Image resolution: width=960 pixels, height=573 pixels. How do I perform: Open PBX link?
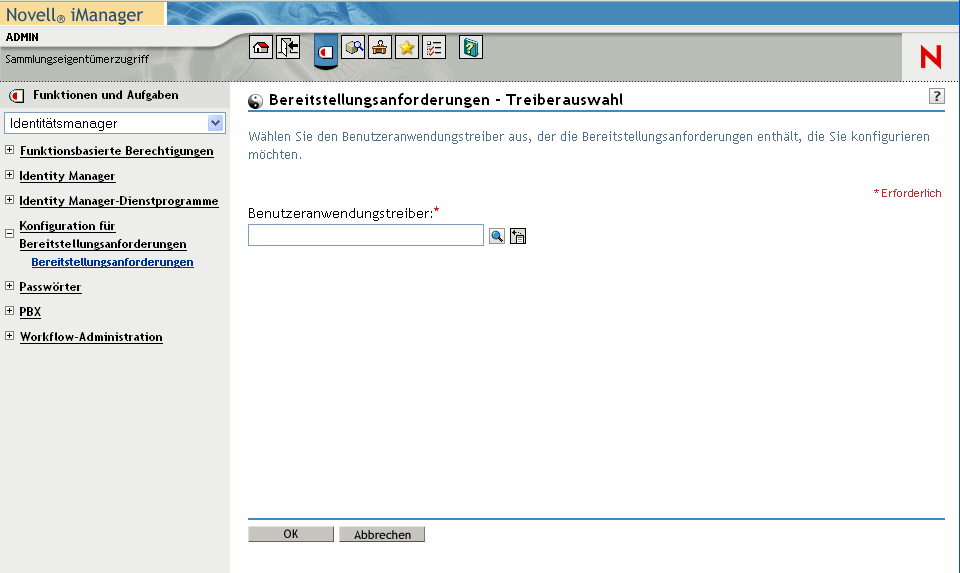tap(30, 312)
